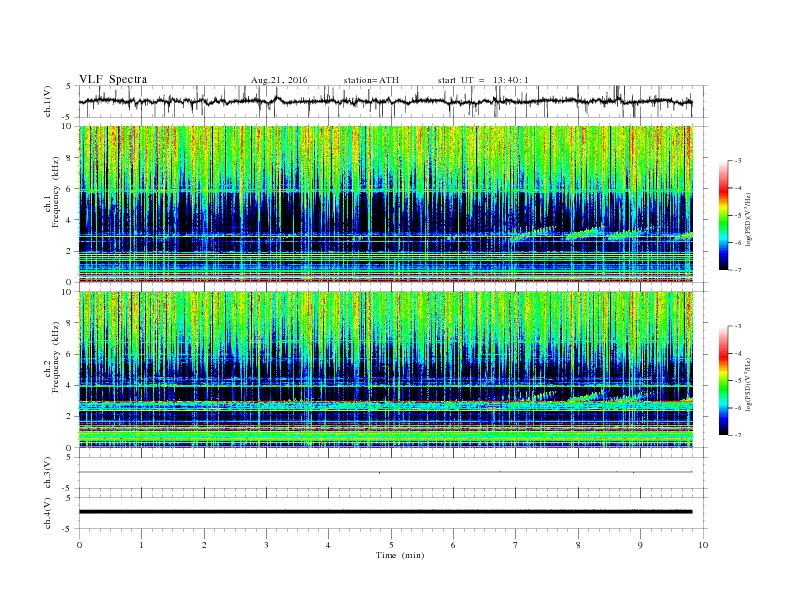The width and height of the screenshot is (792, 612).
Task: Click the "VLF Spectra" plot title
Action: (x=113, y=79)
